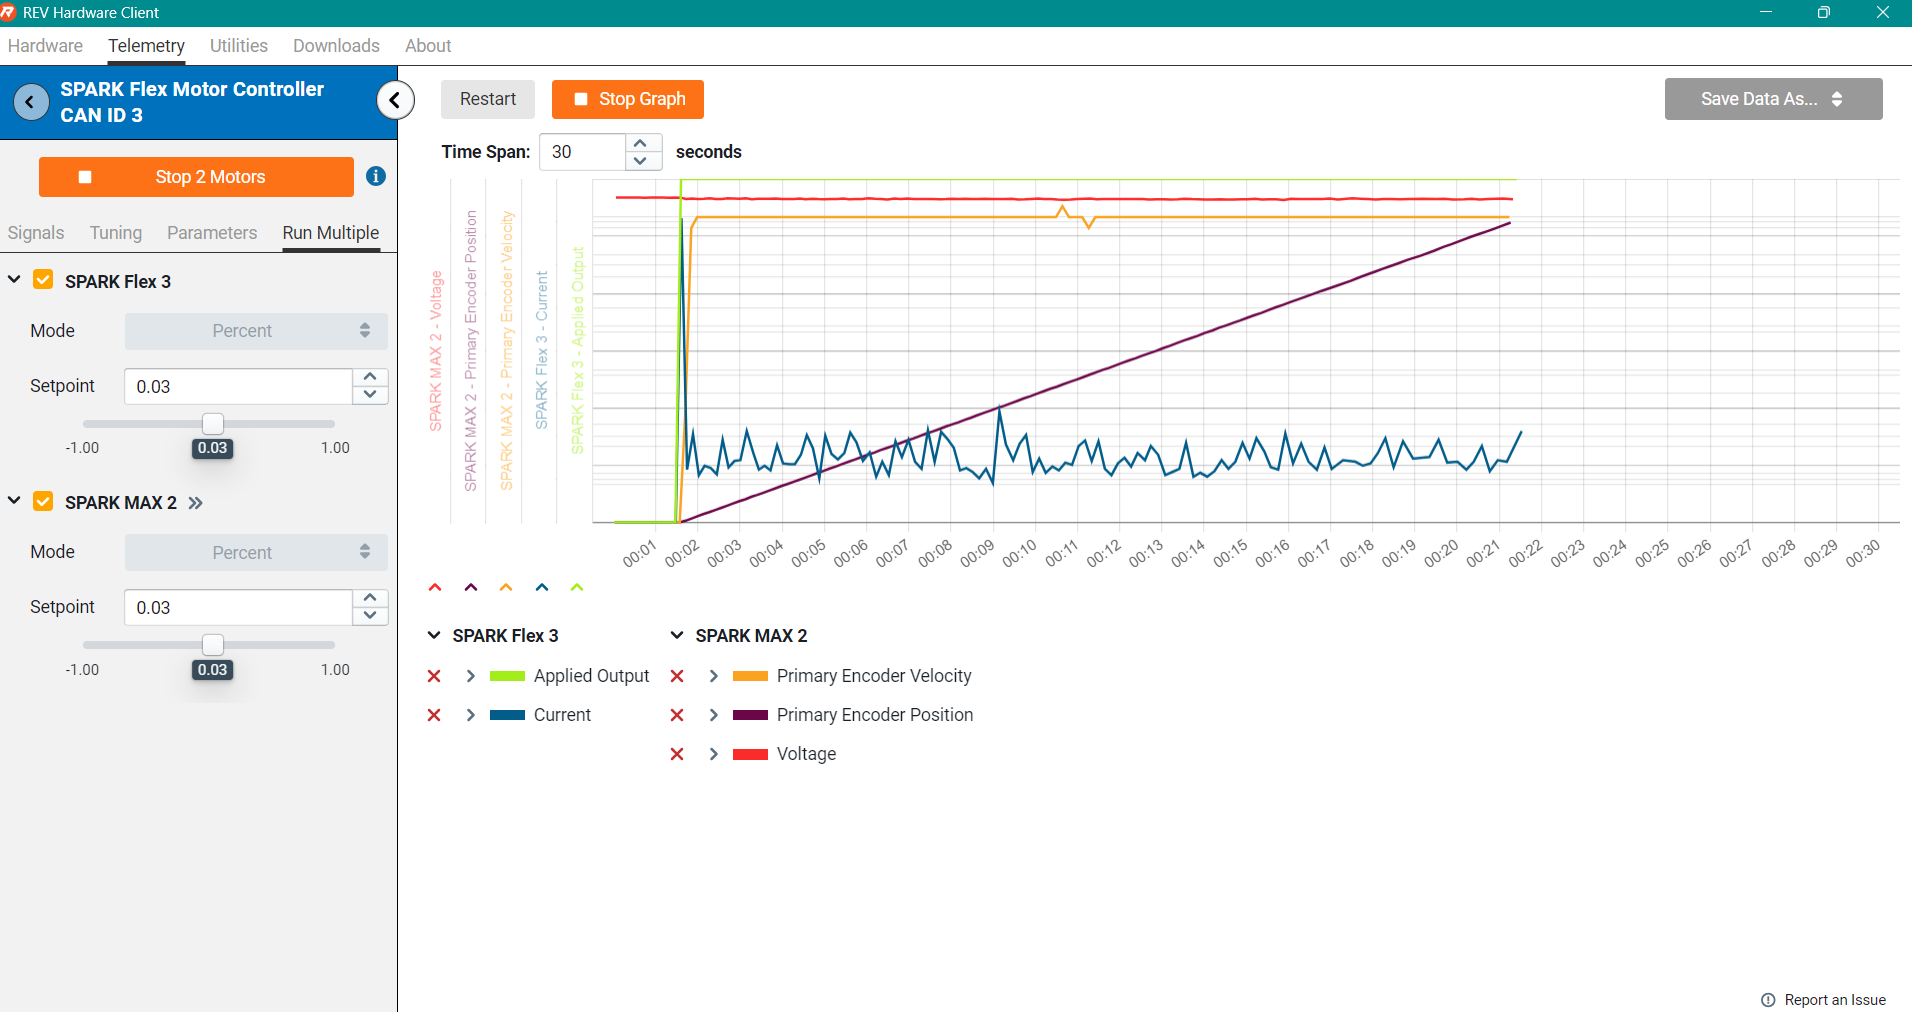Viewport: 1912px width, 1012px height.
Task: Click the blue info icon beside Stop 2 Motors
Action: pyautogui.click(x=376, y=176)
